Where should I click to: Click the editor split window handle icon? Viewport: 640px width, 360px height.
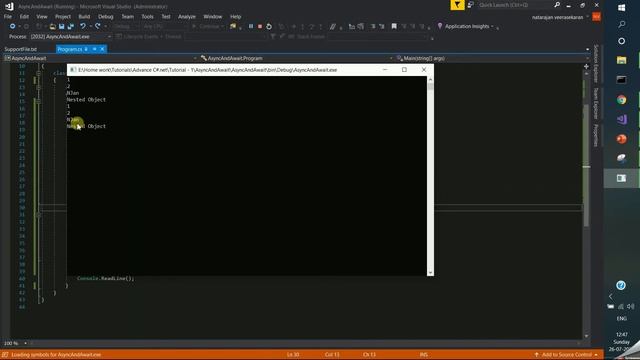tap(587, 66)
